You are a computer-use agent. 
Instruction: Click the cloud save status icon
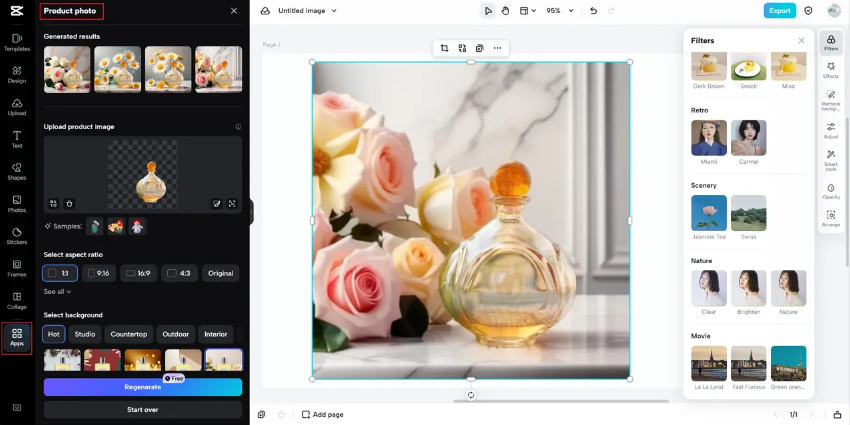265,11
